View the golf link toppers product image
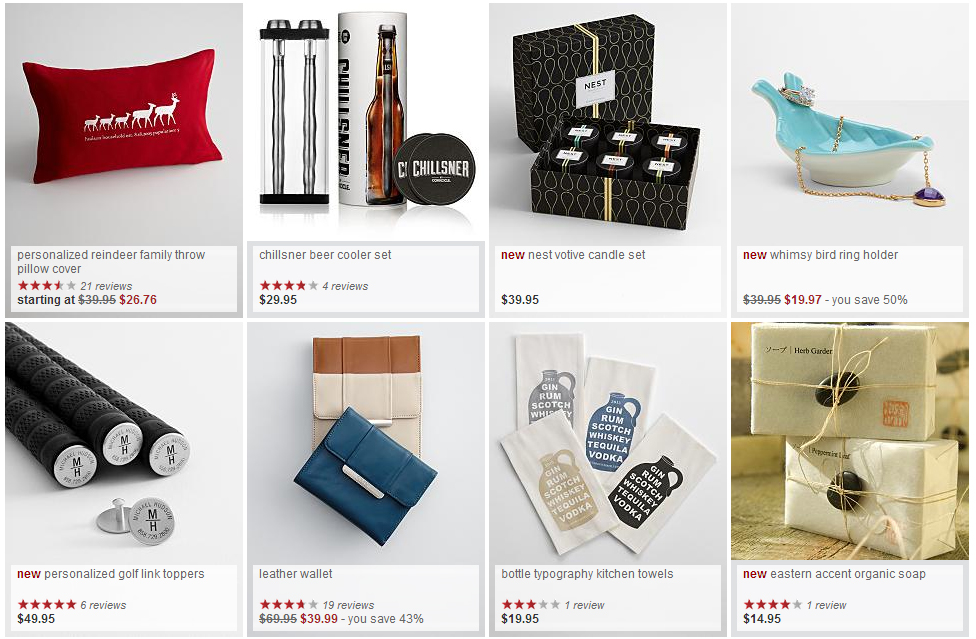 [124, 442]
